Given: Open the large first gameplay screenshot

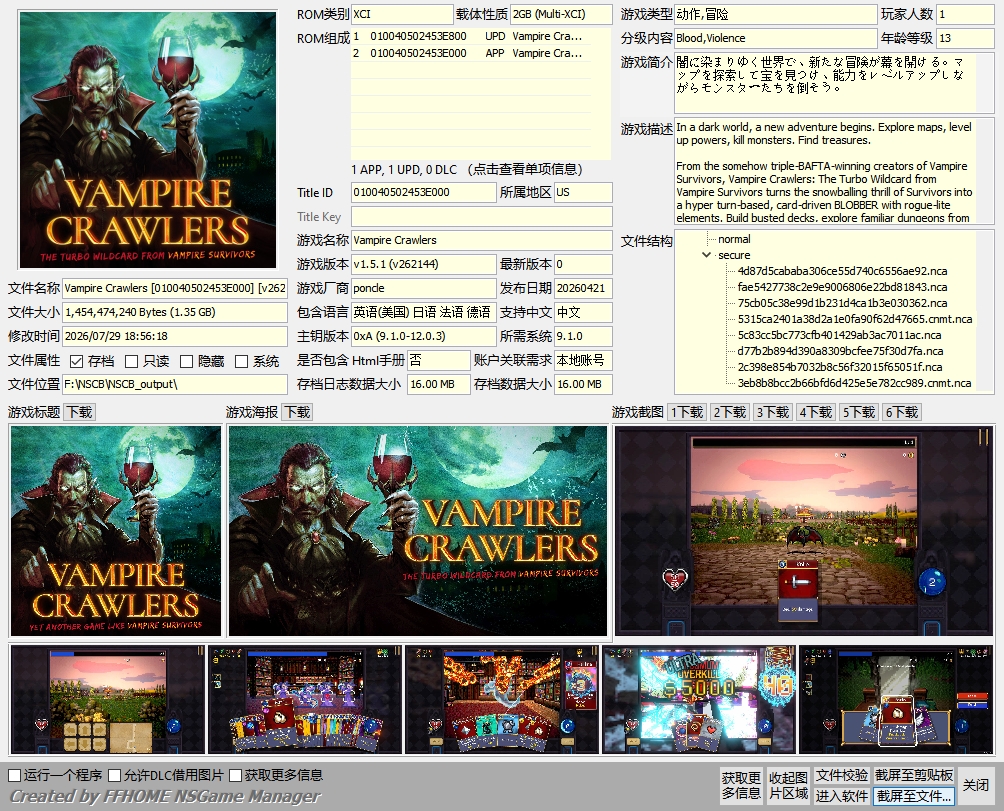Looking at the screenshot, I should point(804,531).
